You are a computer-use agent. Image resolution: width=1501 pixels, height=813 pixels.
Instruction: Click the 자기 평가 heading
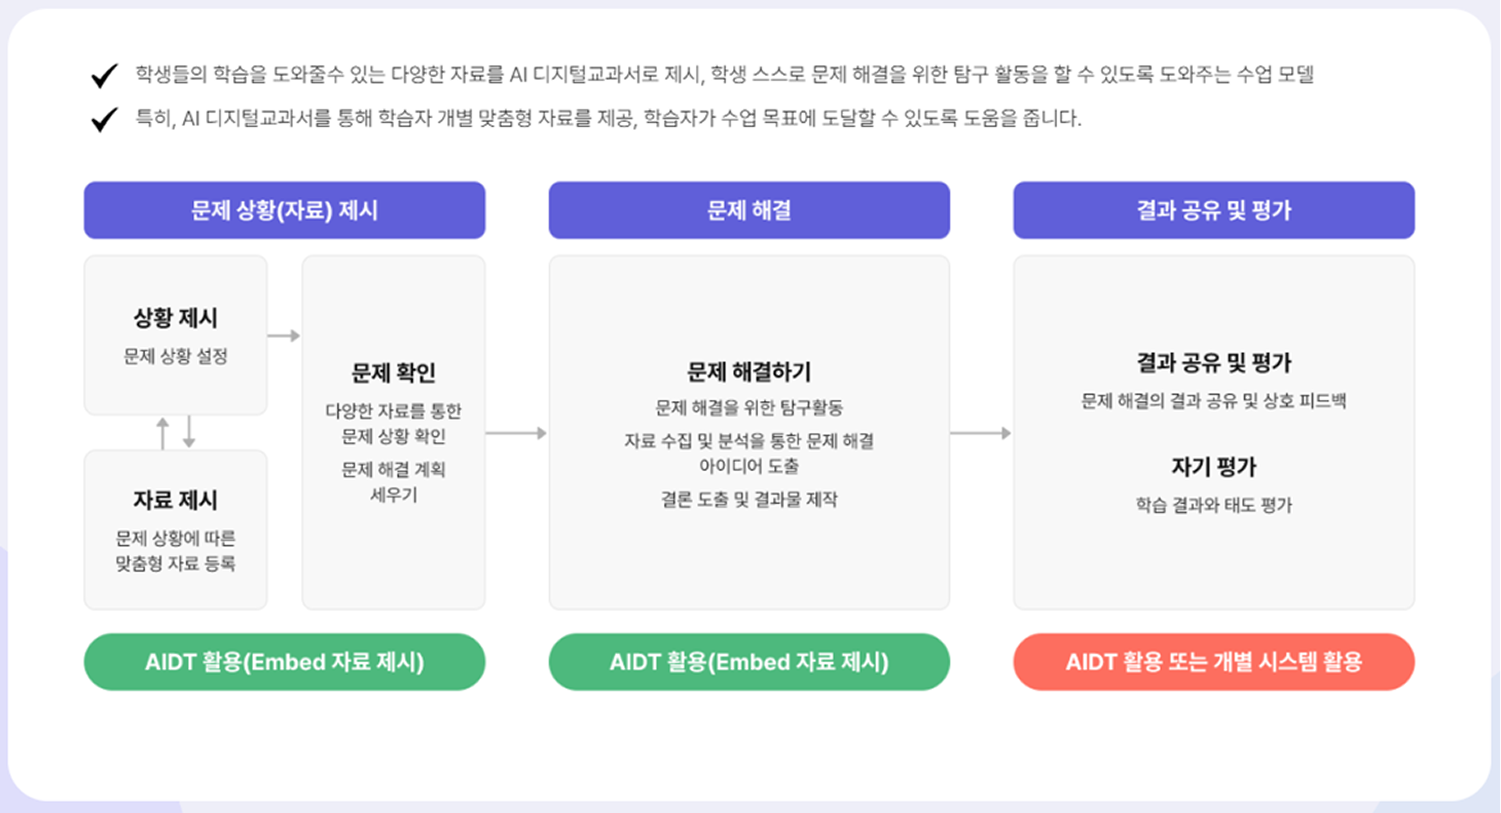[x=1214, y=467]
